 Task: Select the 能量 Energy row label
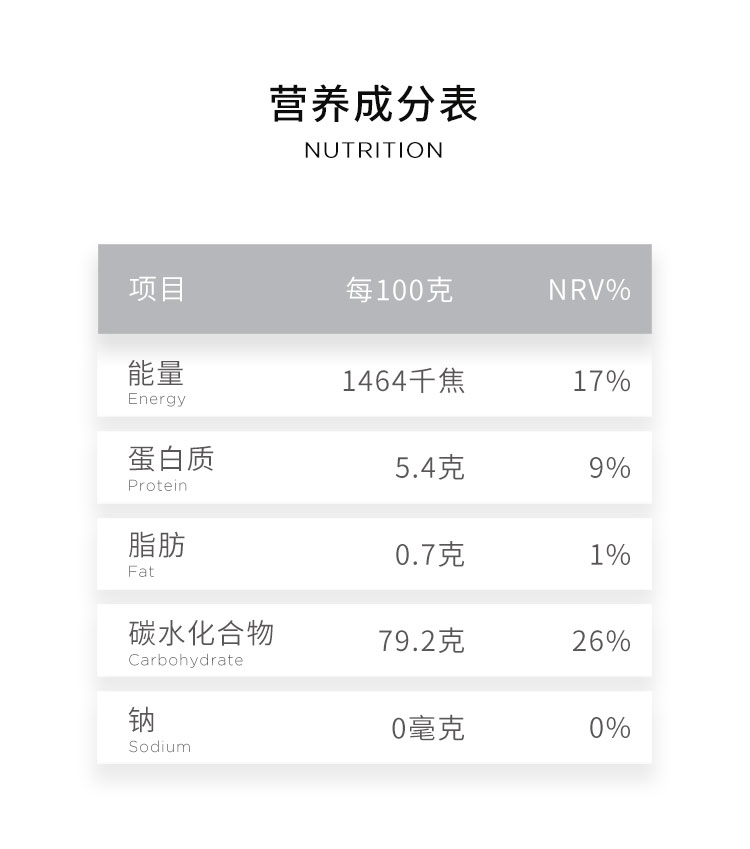(x=157, y=383)
